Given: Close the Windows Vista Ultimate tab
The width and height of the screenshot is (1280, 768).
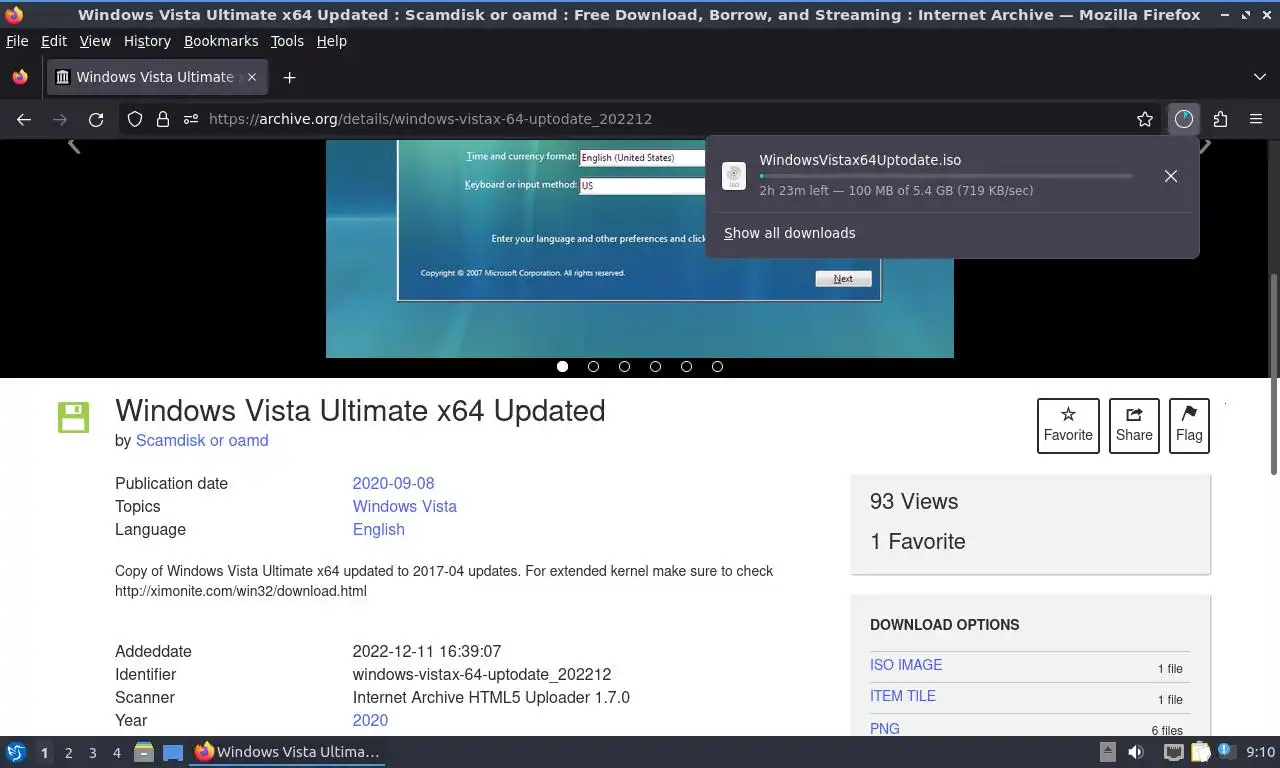Looking at the screenshot, I should (252, 77).
